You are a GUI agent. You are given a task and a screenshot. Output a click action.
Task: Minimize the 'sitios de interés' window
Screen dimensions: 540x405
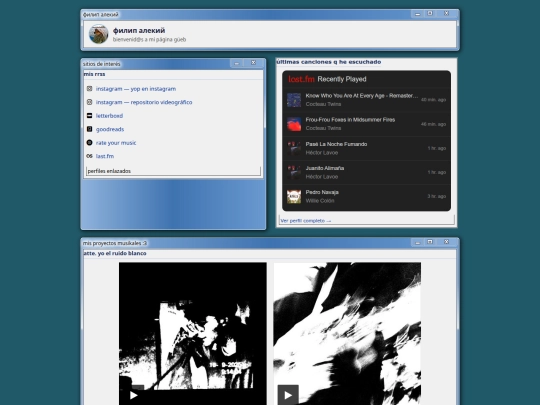click(237, 63)
